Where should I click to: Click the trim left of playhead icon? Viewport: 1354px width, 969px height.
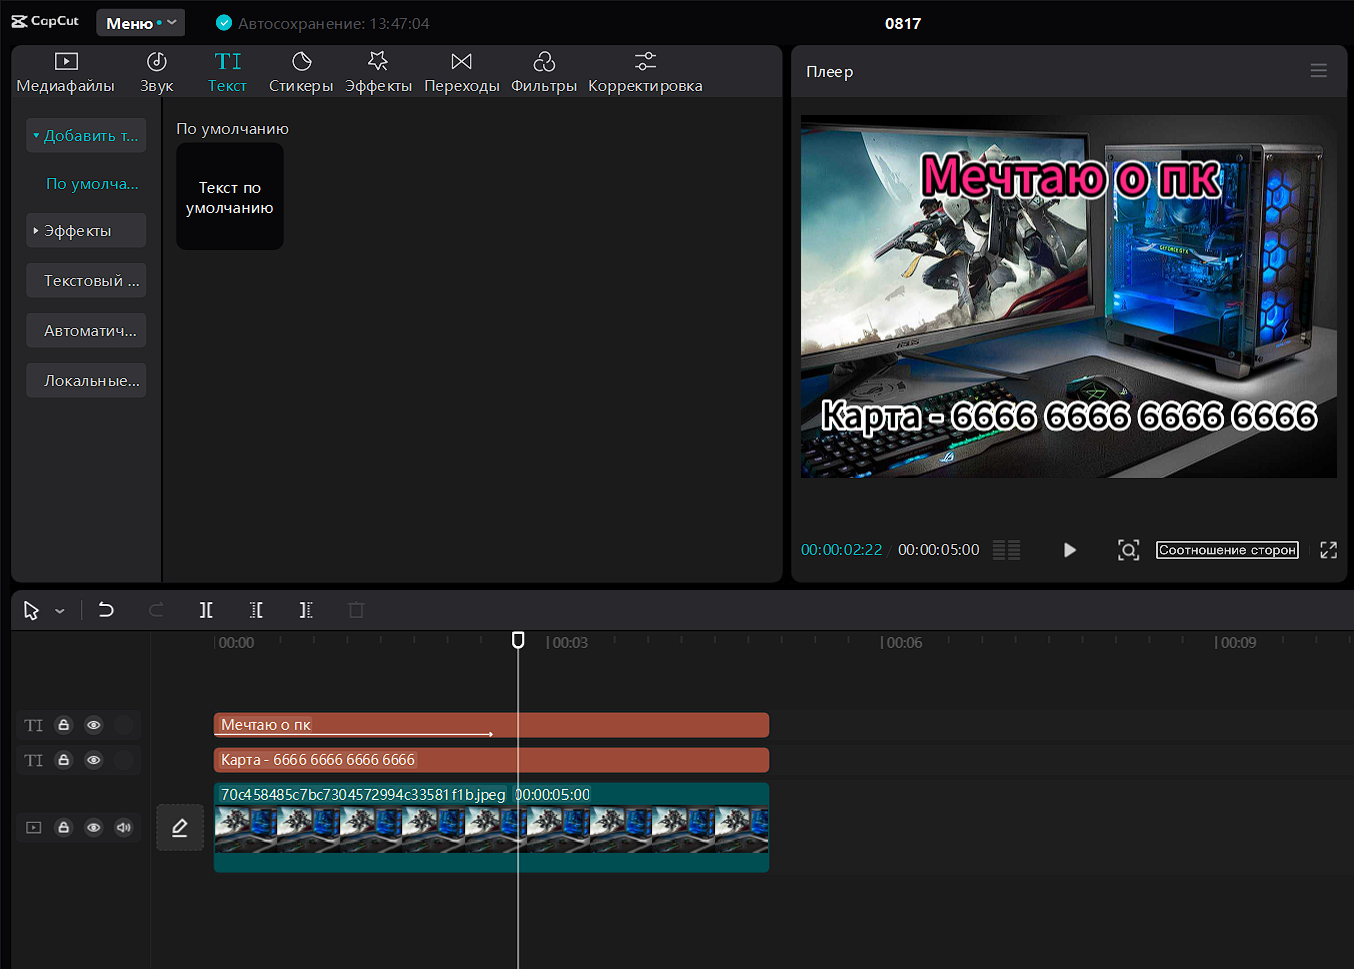[x=256, y=610]
